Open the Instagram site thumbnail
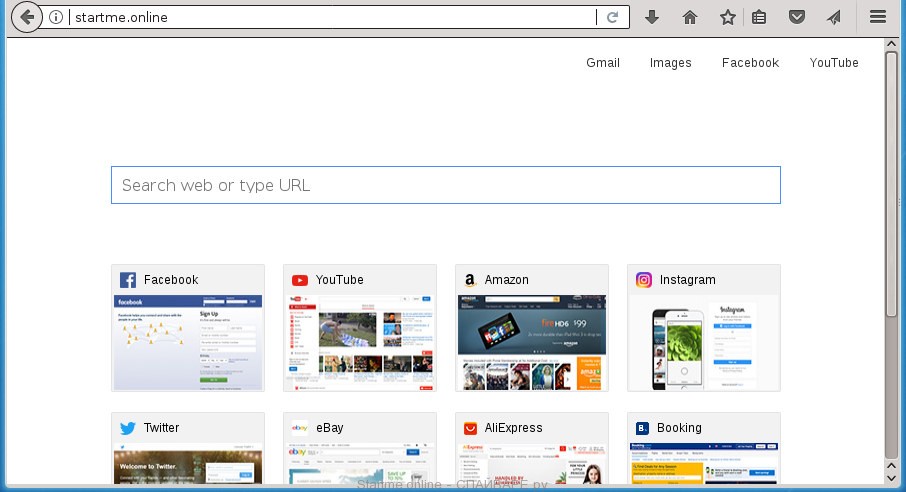 click(x=704, y=342)
